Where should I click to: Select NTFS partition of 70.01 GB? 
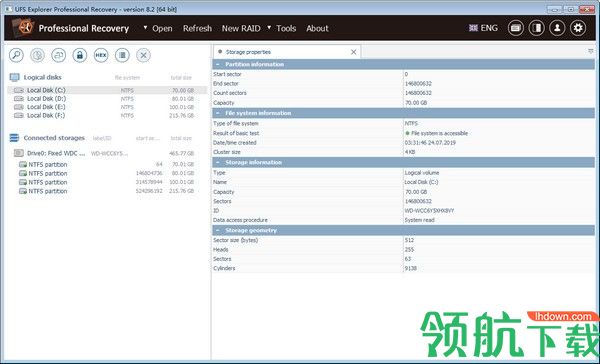[107, 164]
